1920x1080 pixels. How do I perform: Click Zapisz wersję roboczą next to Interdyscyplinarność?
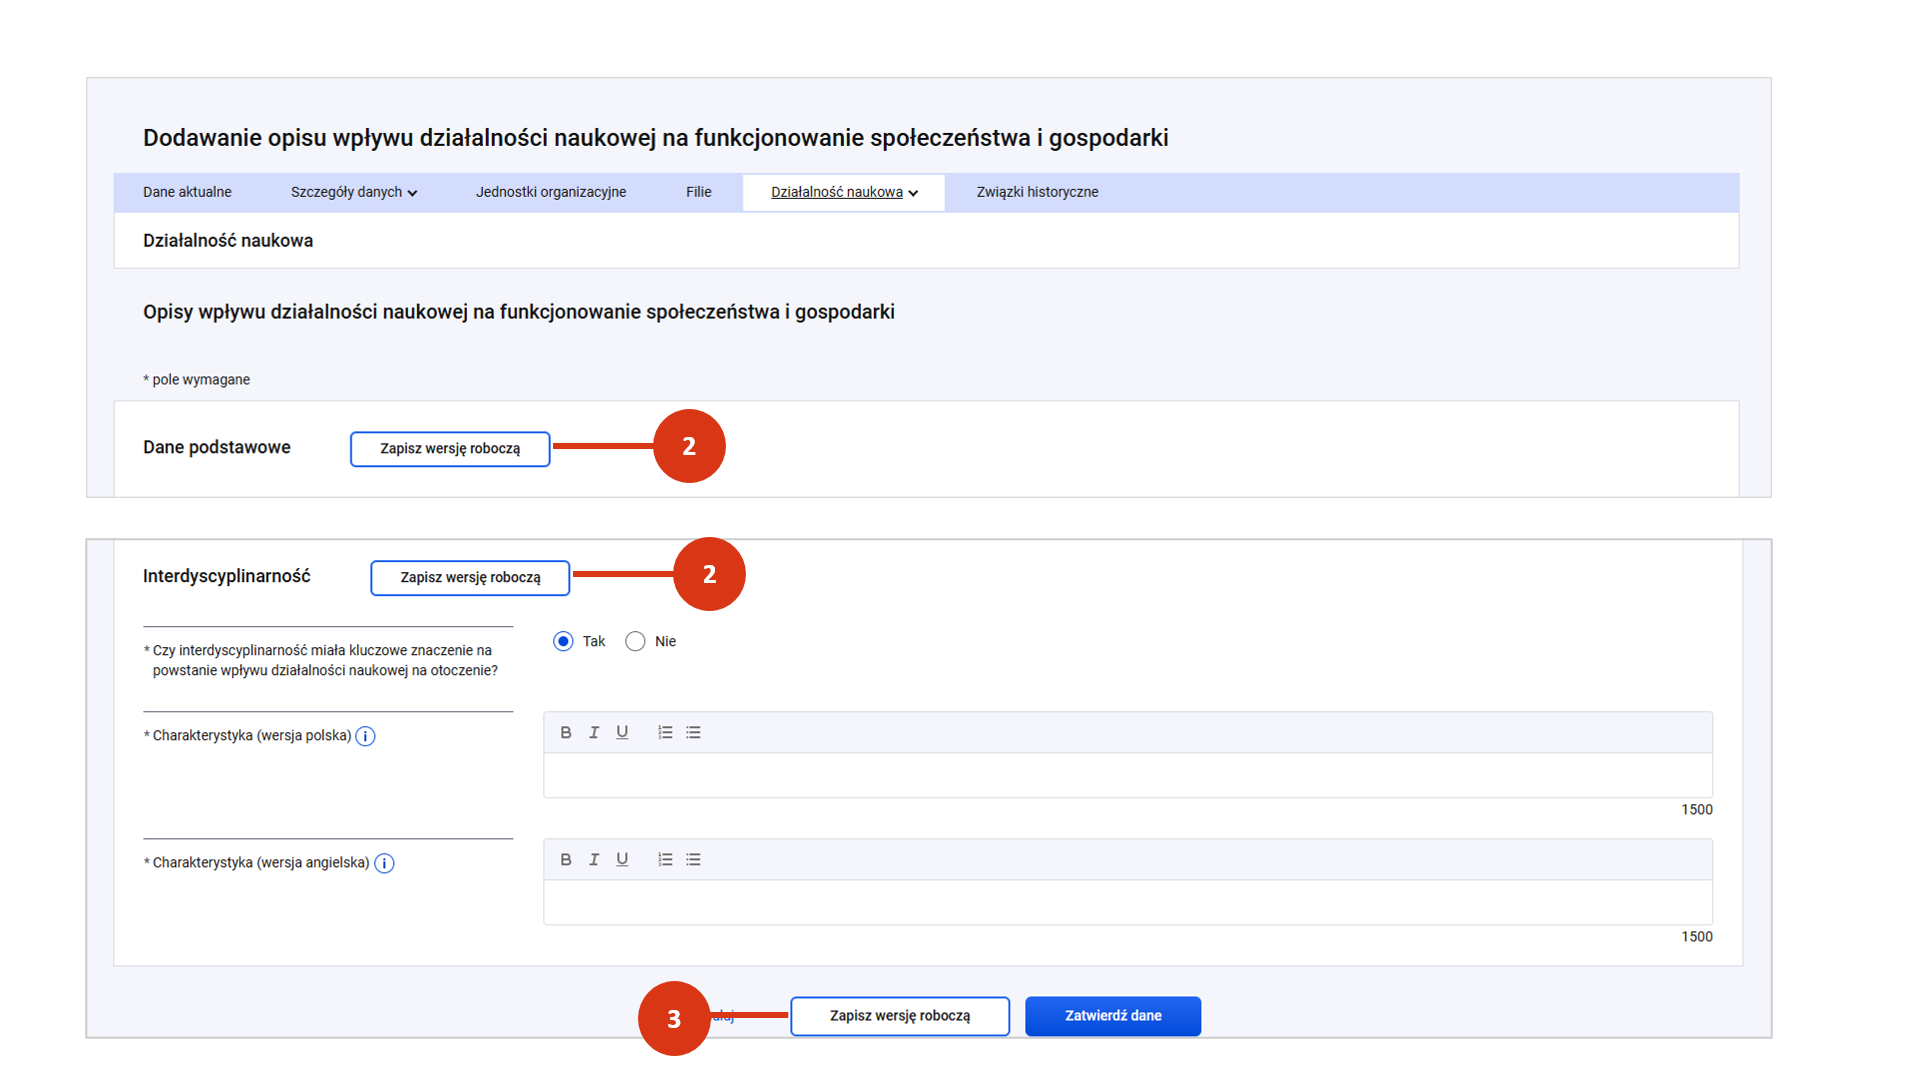pos(470,578)
